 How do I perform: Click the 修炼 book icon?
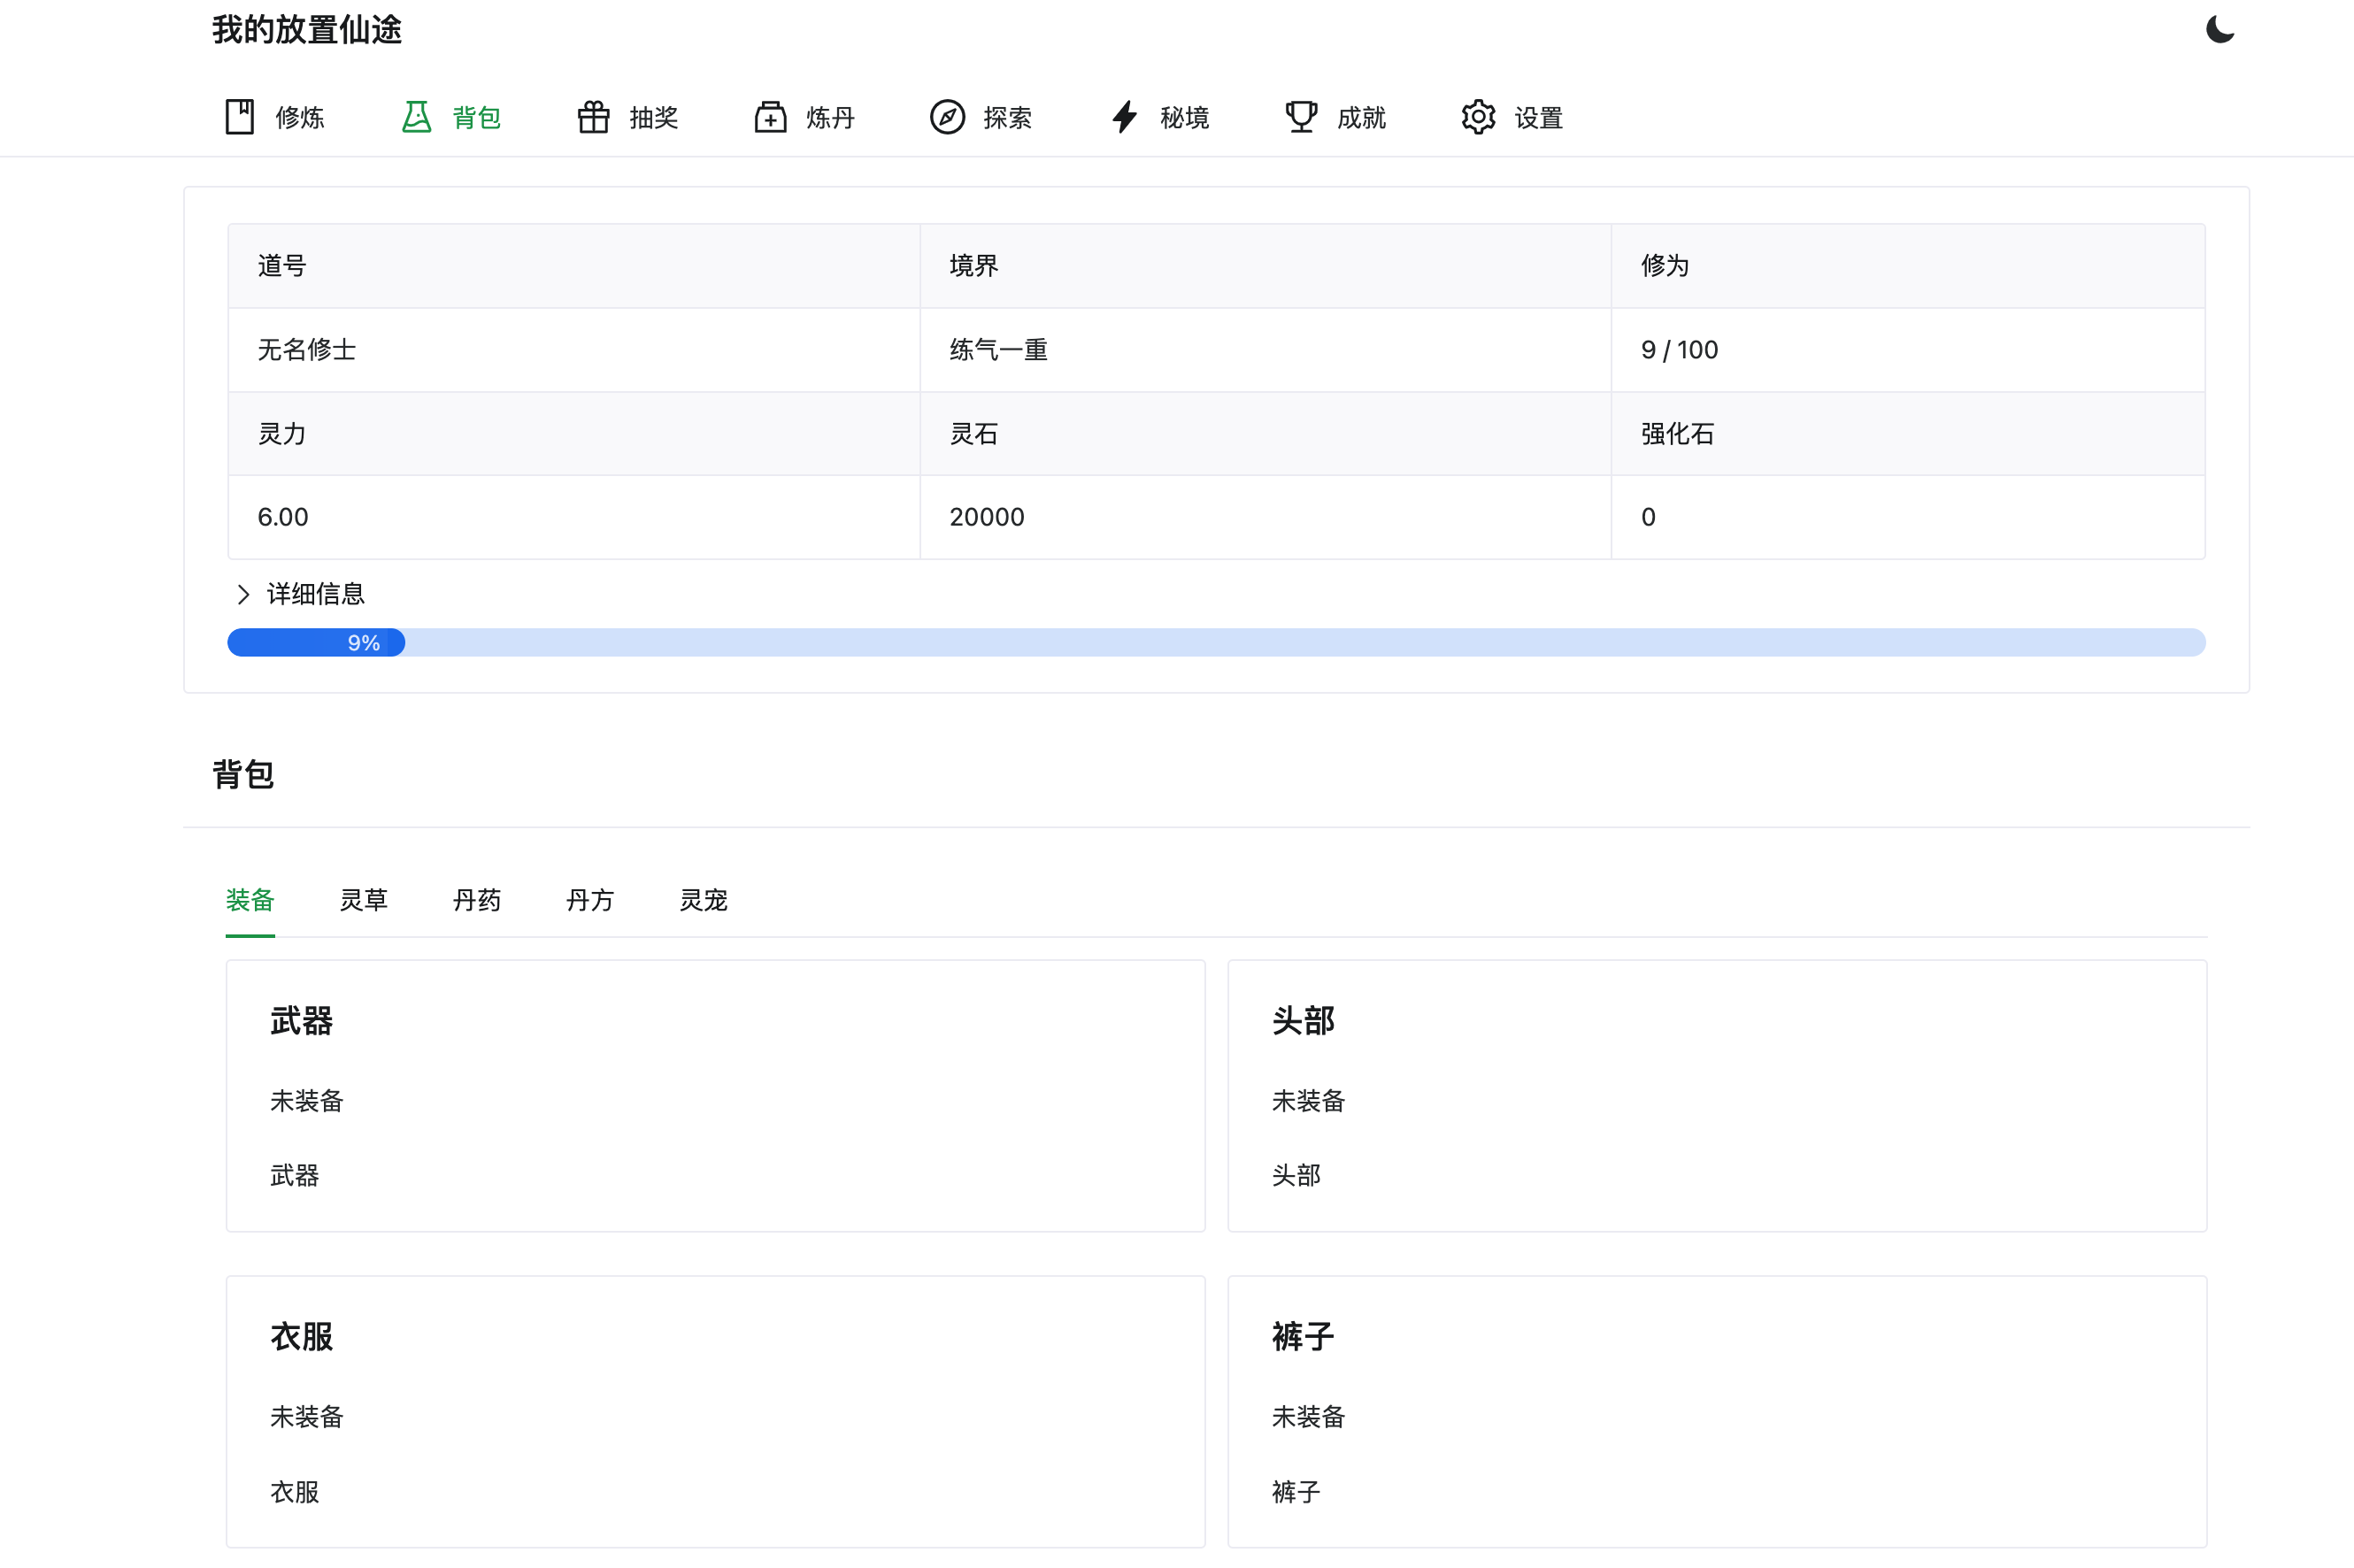240,117
